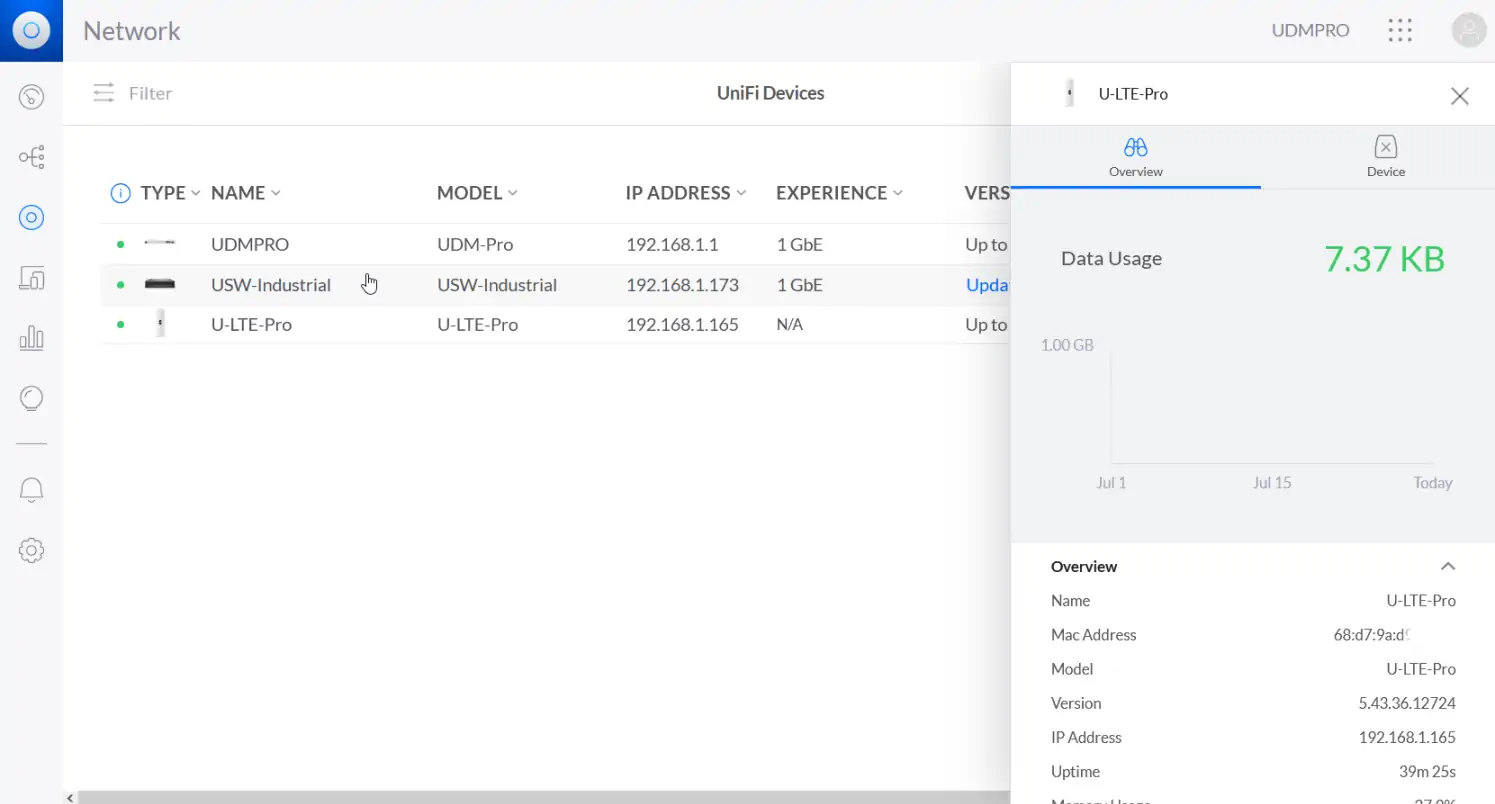Close the U-LTE-Pro details panel
This screenshot has width=1495, height=804.
(1459, 96)
